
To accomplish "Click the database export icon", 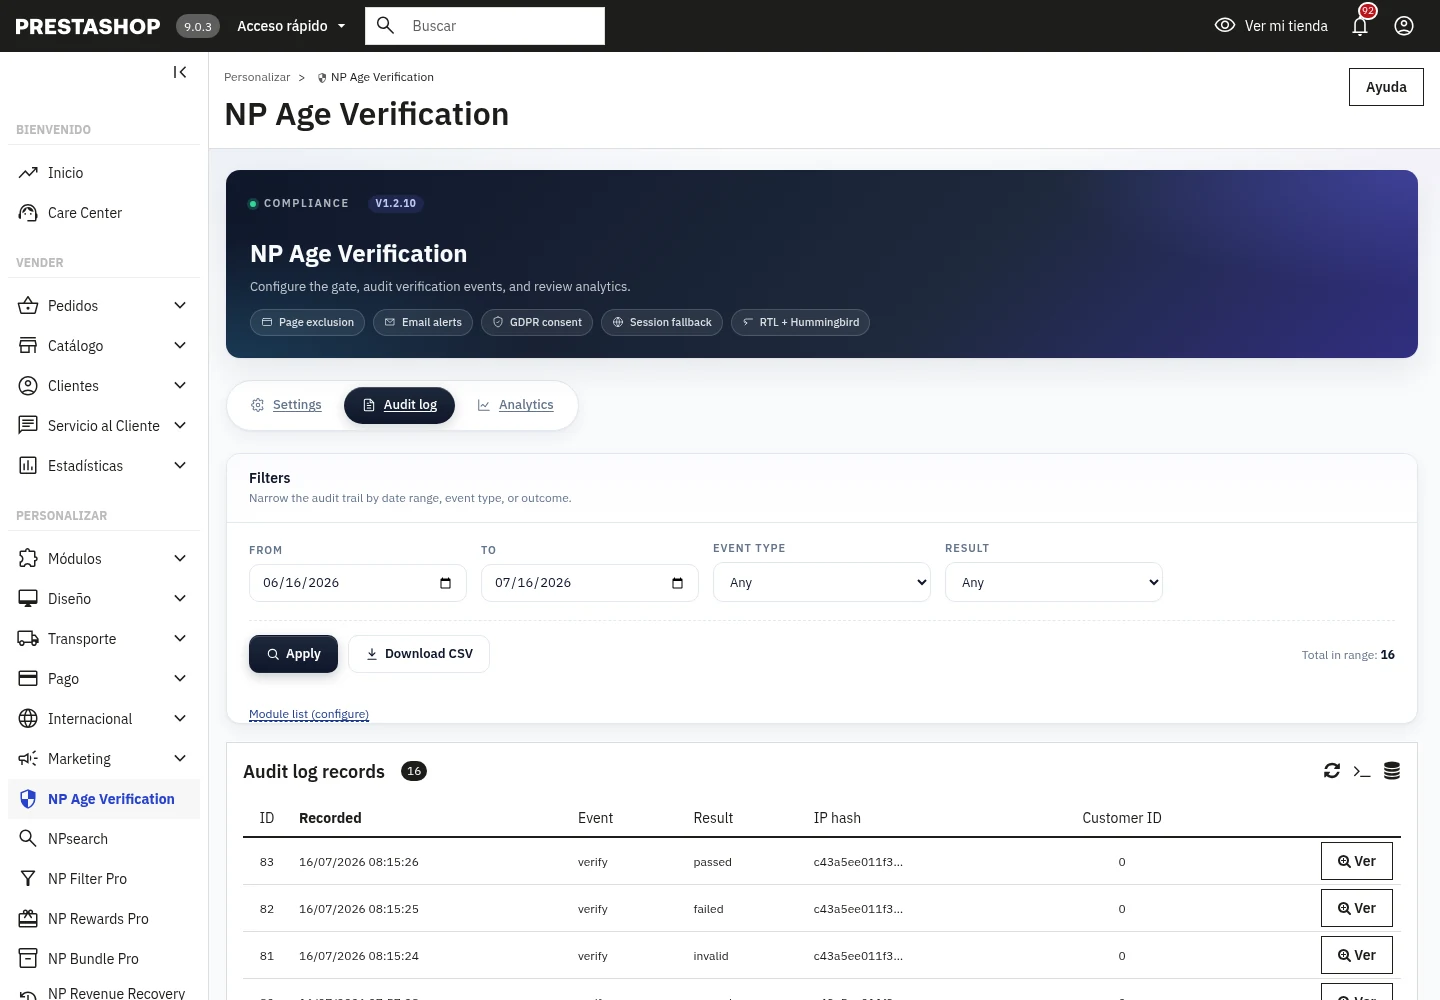I will click(1392, 771).
